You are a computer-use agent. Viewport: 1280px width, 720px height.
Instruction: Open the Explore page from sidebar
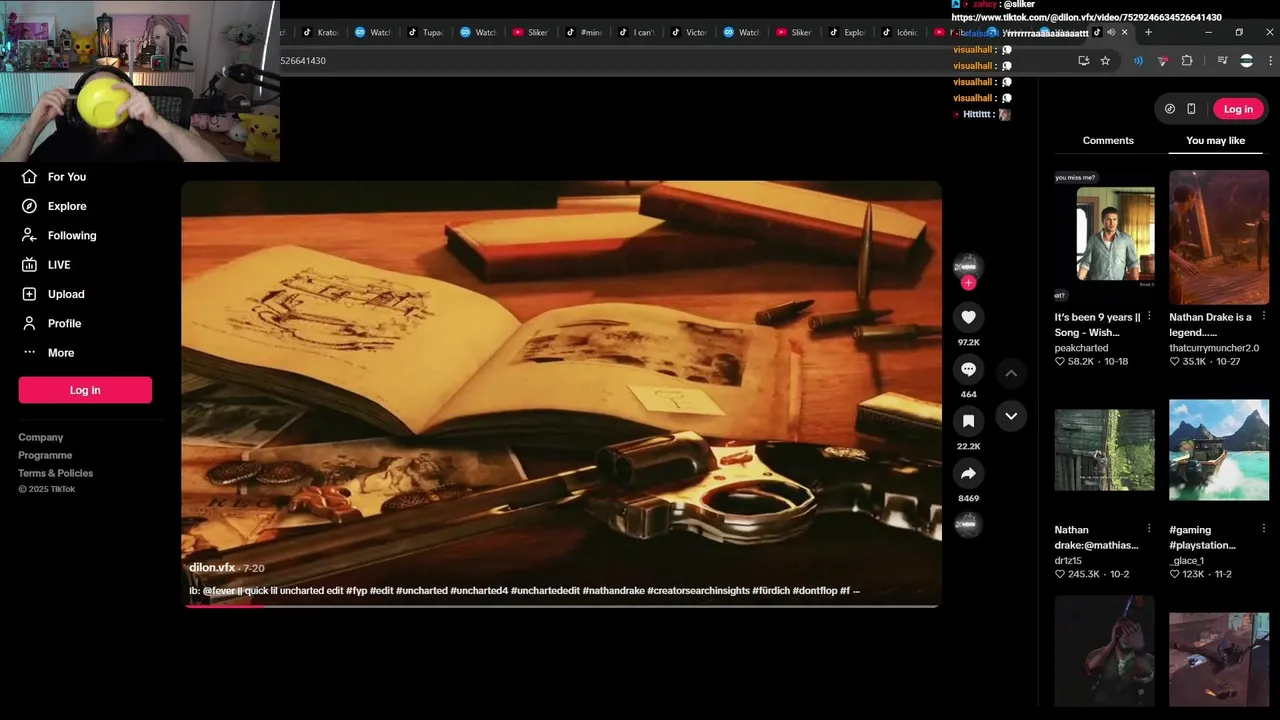[x=55, y=206]
